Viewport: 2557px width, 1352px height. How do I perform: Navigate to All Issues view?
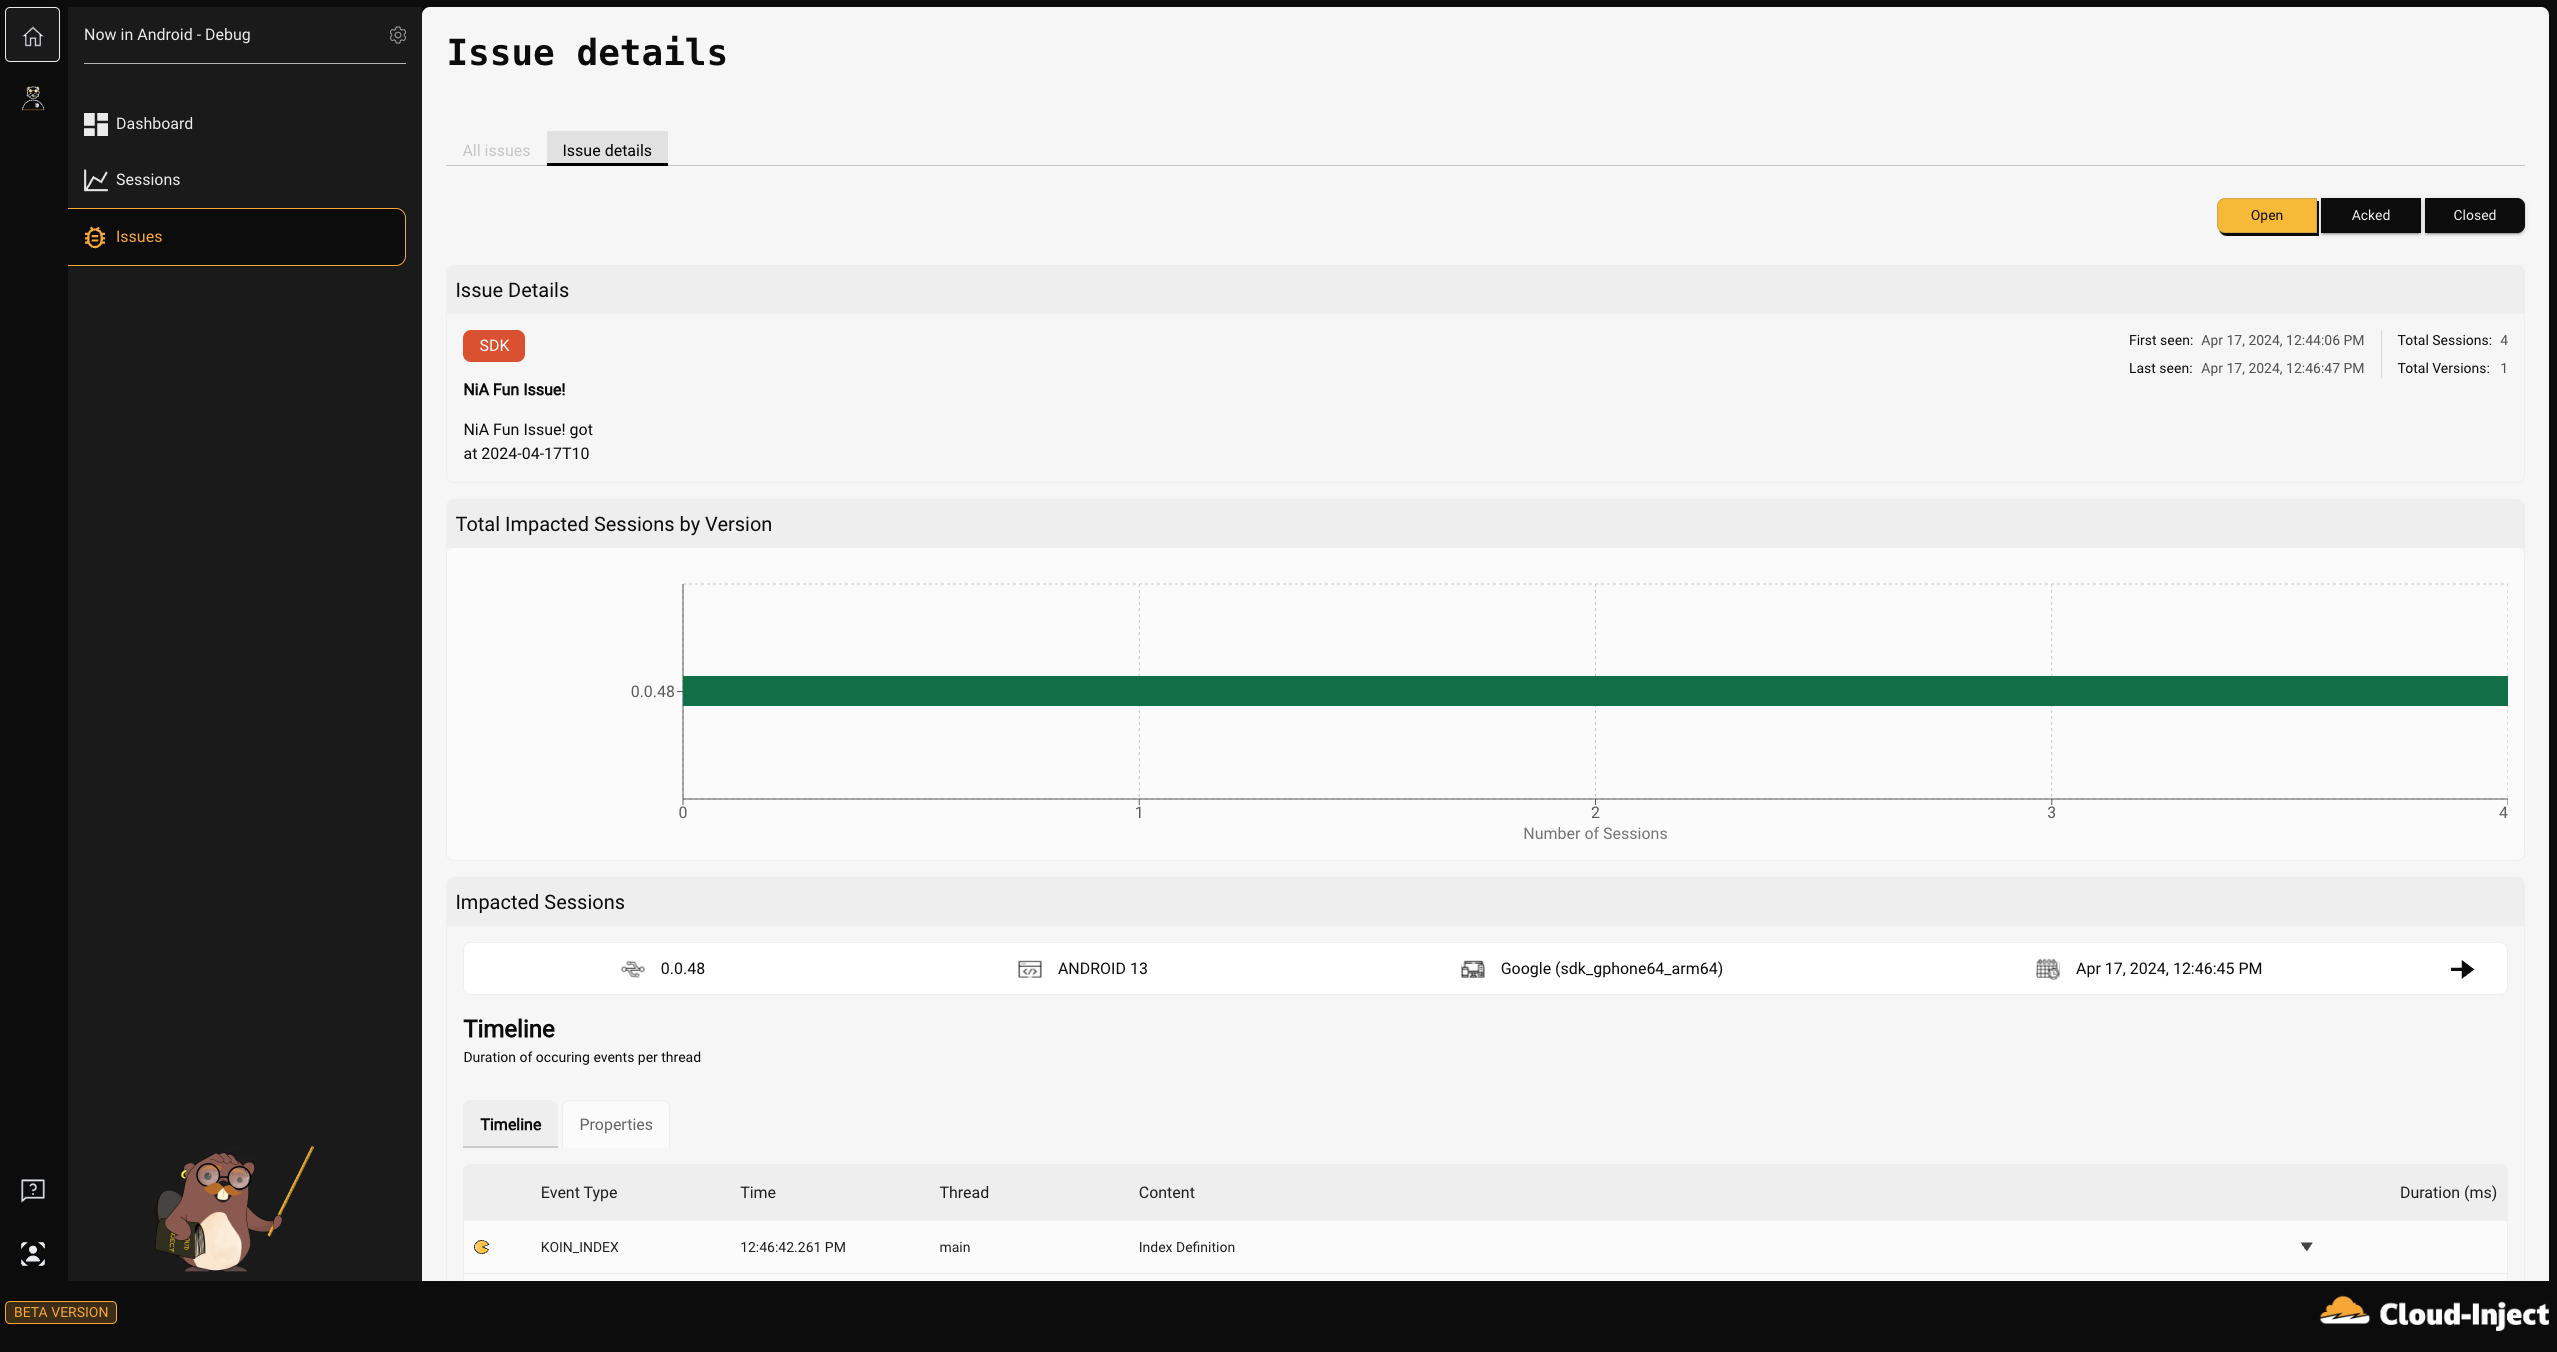tap(496, 149)
